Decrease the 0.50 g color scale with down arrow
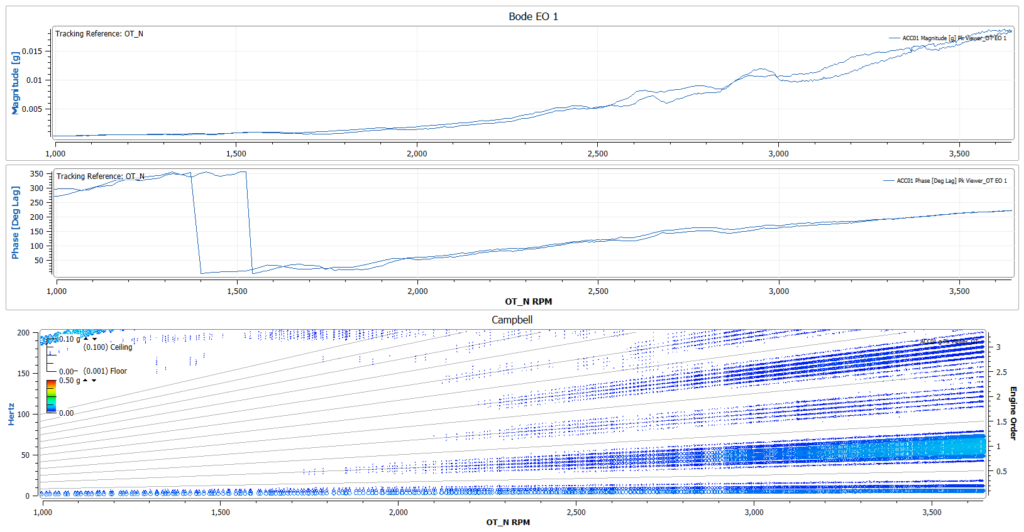Screen dimensions: 1024x532 (92, 380)
